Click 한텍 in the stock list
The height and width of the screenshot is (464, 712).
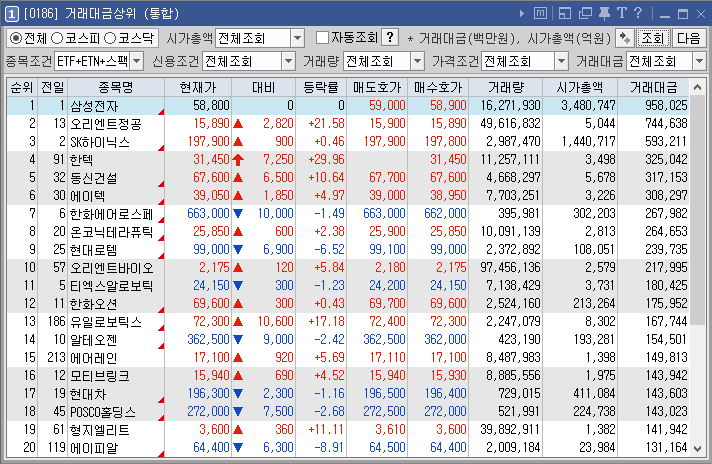[x=82, y=160]
